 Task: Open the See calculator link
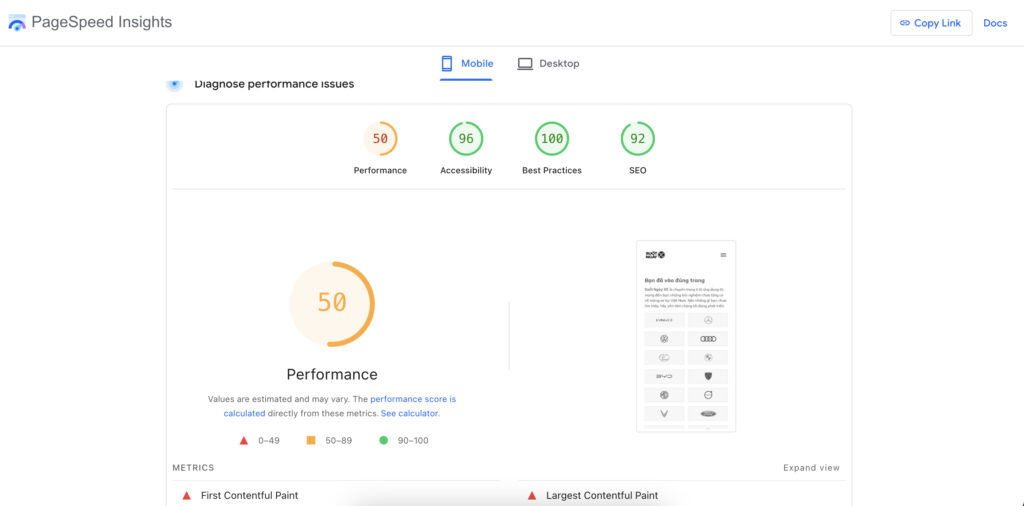click(x=409, y=413)
